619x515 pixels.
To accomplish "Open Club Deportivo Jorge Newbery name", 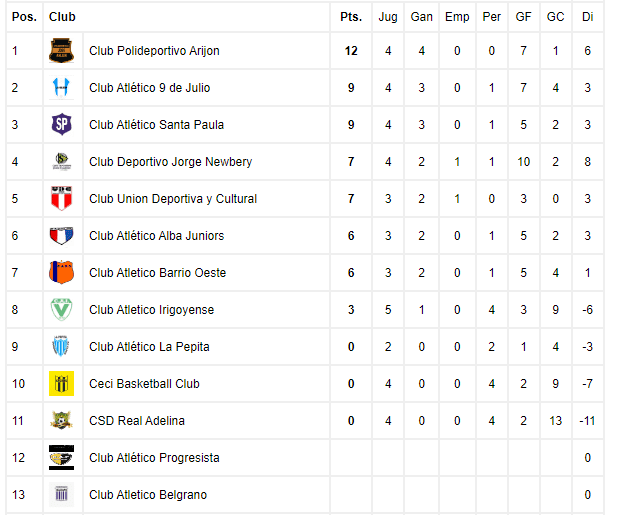I will (171, 161).
